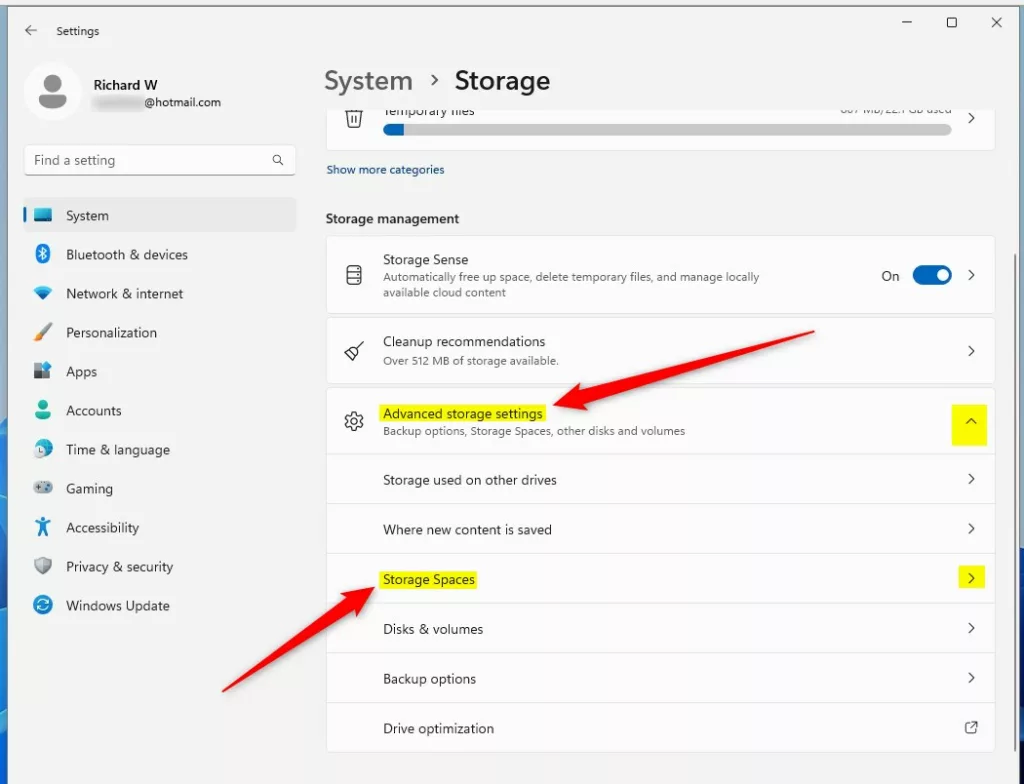The image size is (1024, 784).
Task: Collapse Advanced storage settings chevron
Action: pos(971,421)
